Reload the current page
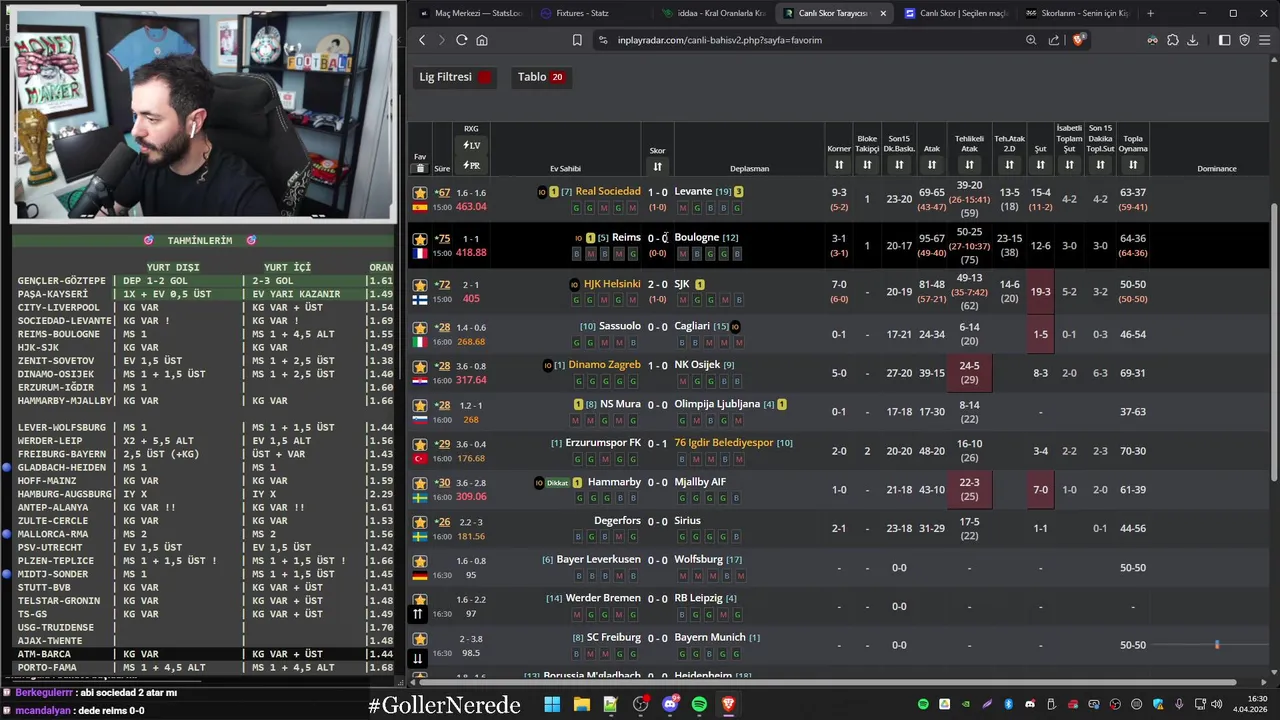 [461, 40]
